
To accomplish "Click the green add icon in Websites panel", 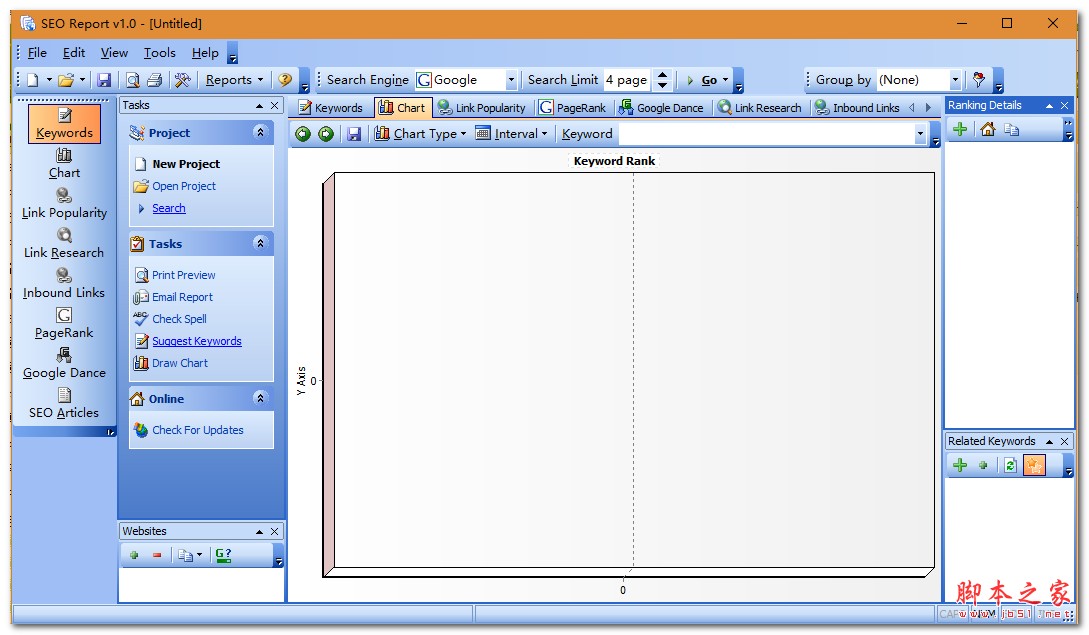I will (134, 554).
